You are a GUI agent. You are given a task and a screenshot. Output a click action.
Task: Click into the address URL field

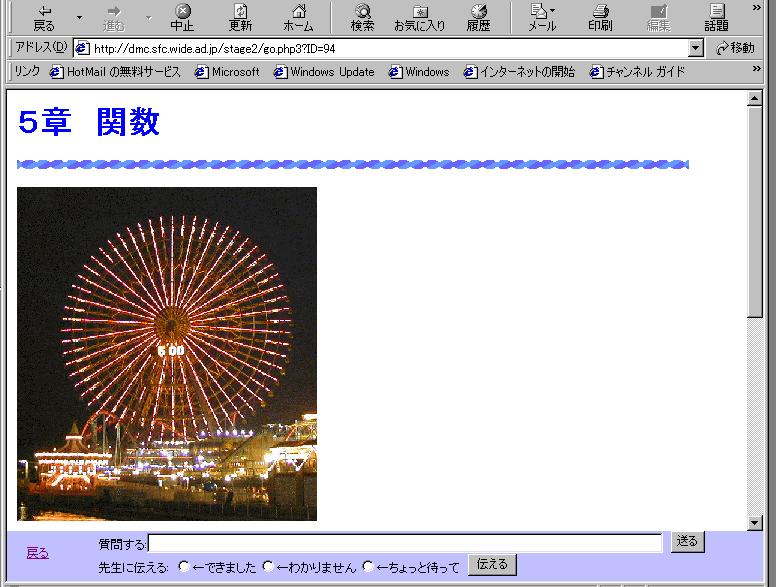(388, 49)
